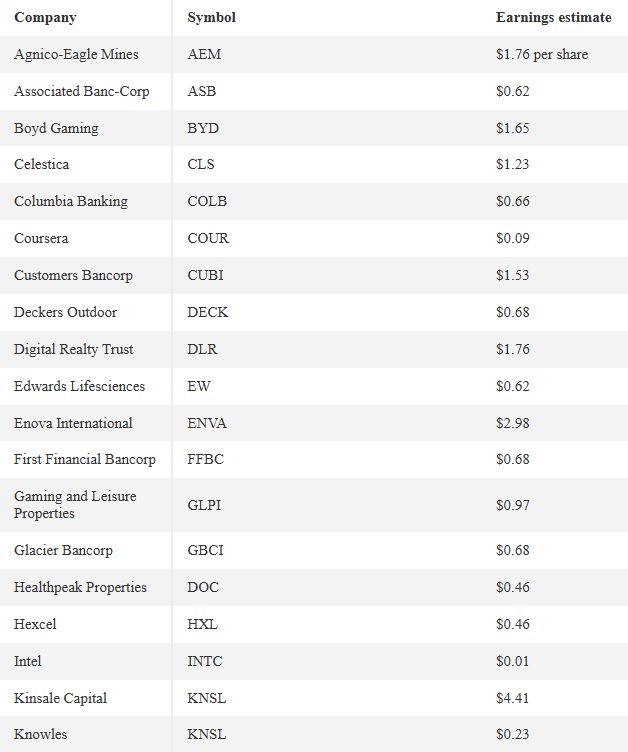This screenshot has width=628, height=752.
Task: Select First Financial Bancorp row name
Action: (84, 459)
